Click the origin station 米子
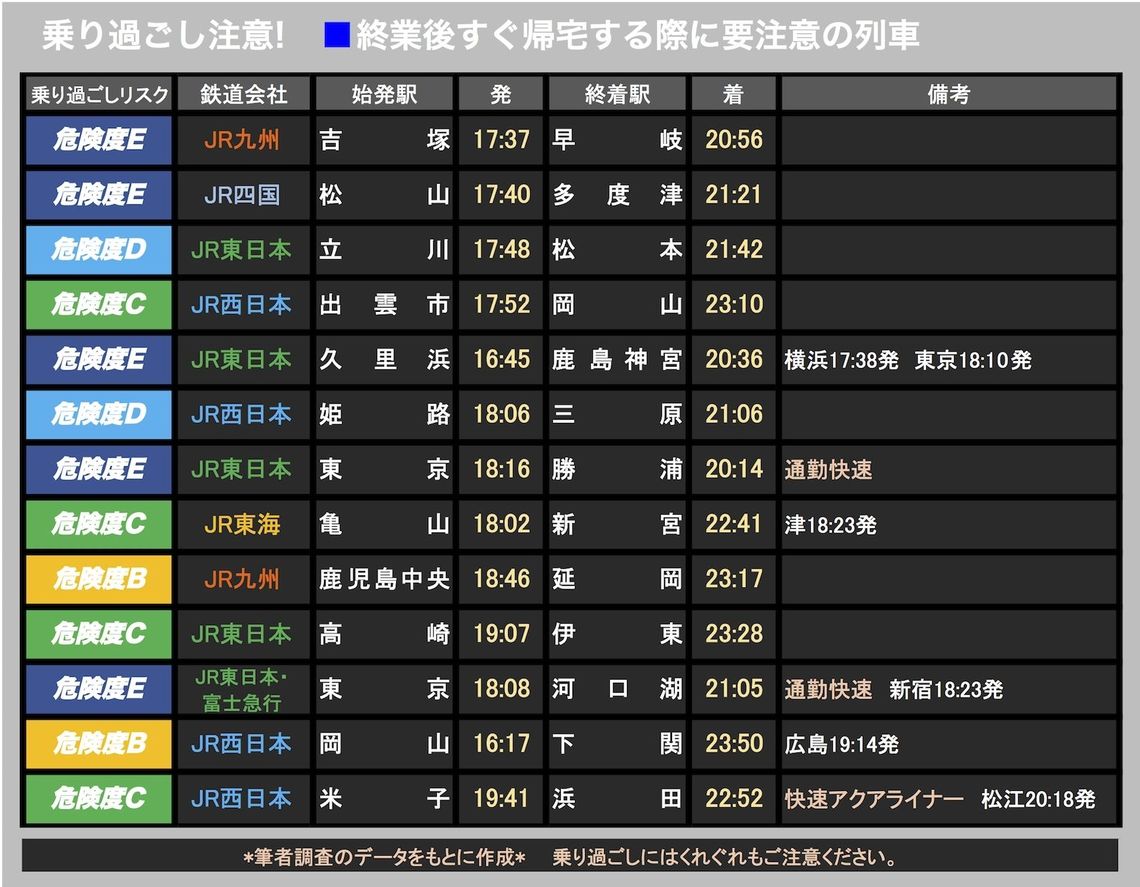The height and width of the screenshot is (887, 1140). tap(384, 799)
